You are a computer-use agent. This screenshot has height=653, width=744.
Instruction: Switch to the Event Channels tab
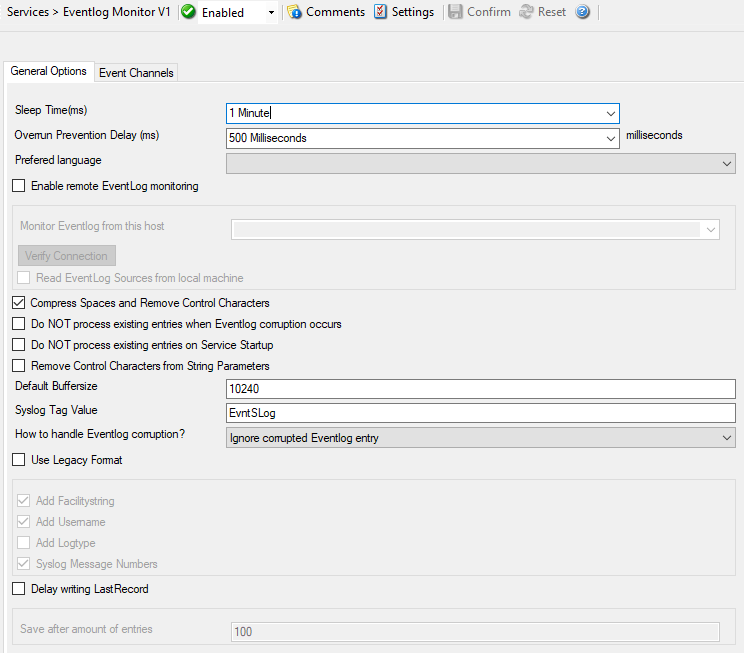136,72
